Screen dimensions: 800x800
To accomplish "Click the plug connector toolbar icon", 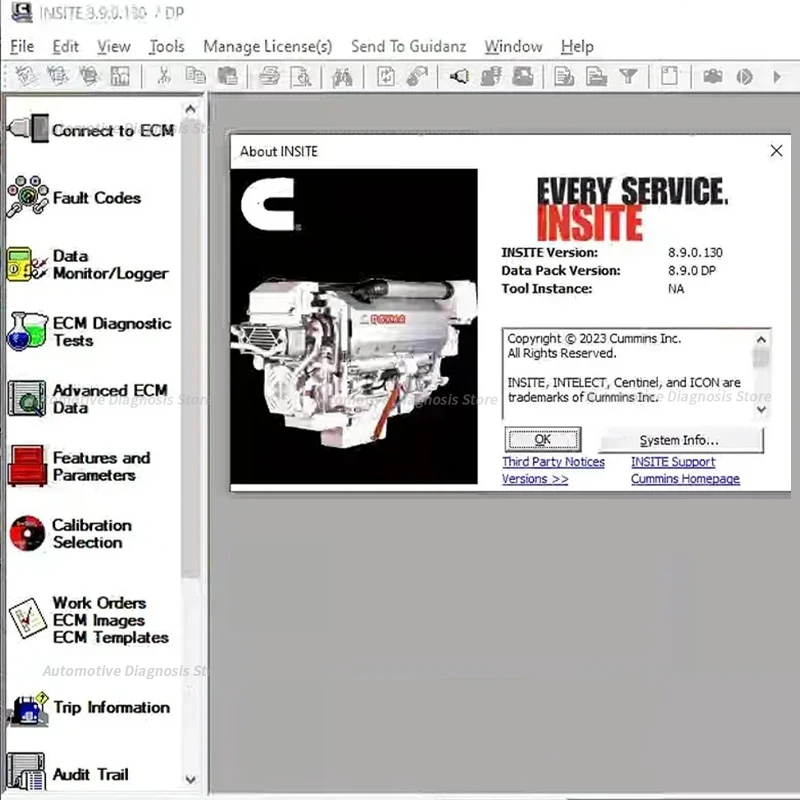I will coord(459,77).
